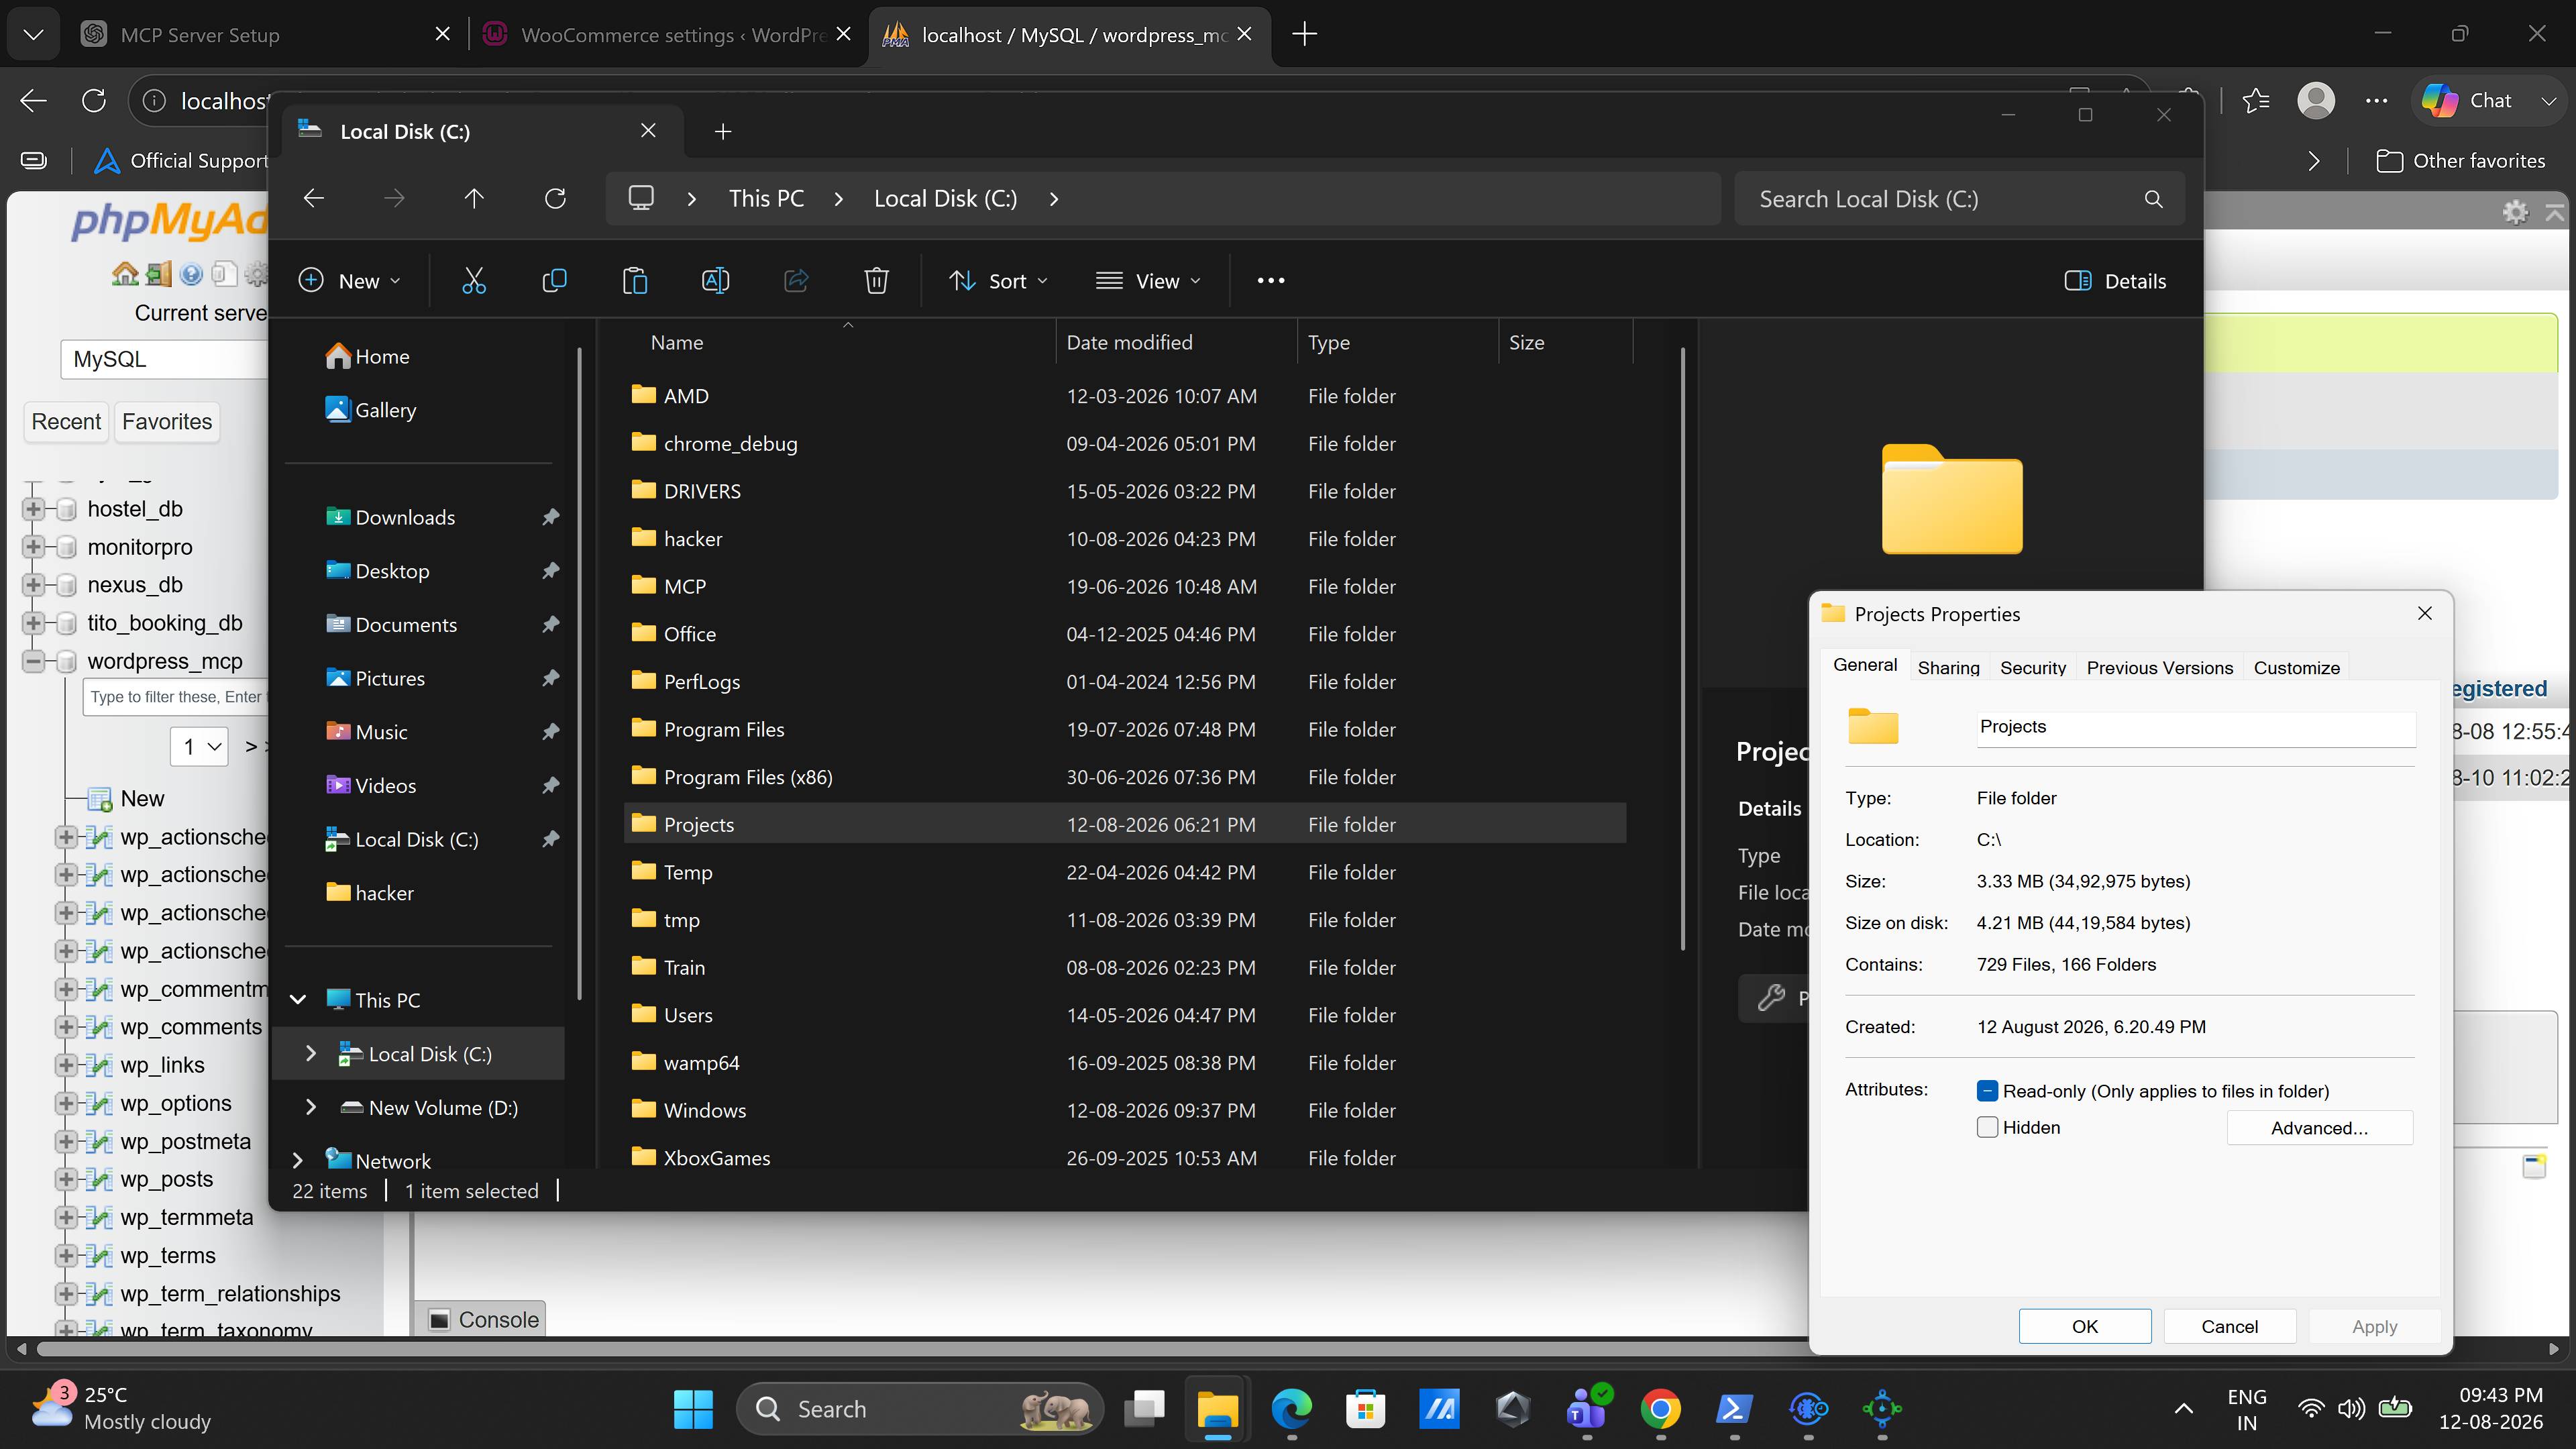Click the Paste clipboard icon
This screenshot has height=1449, width=2576.
635,281
